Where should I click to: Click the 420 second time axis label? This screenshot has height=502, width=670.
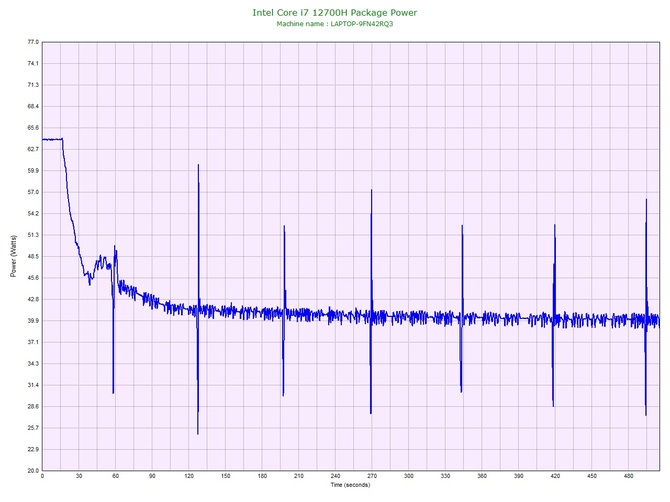[555, 476]
